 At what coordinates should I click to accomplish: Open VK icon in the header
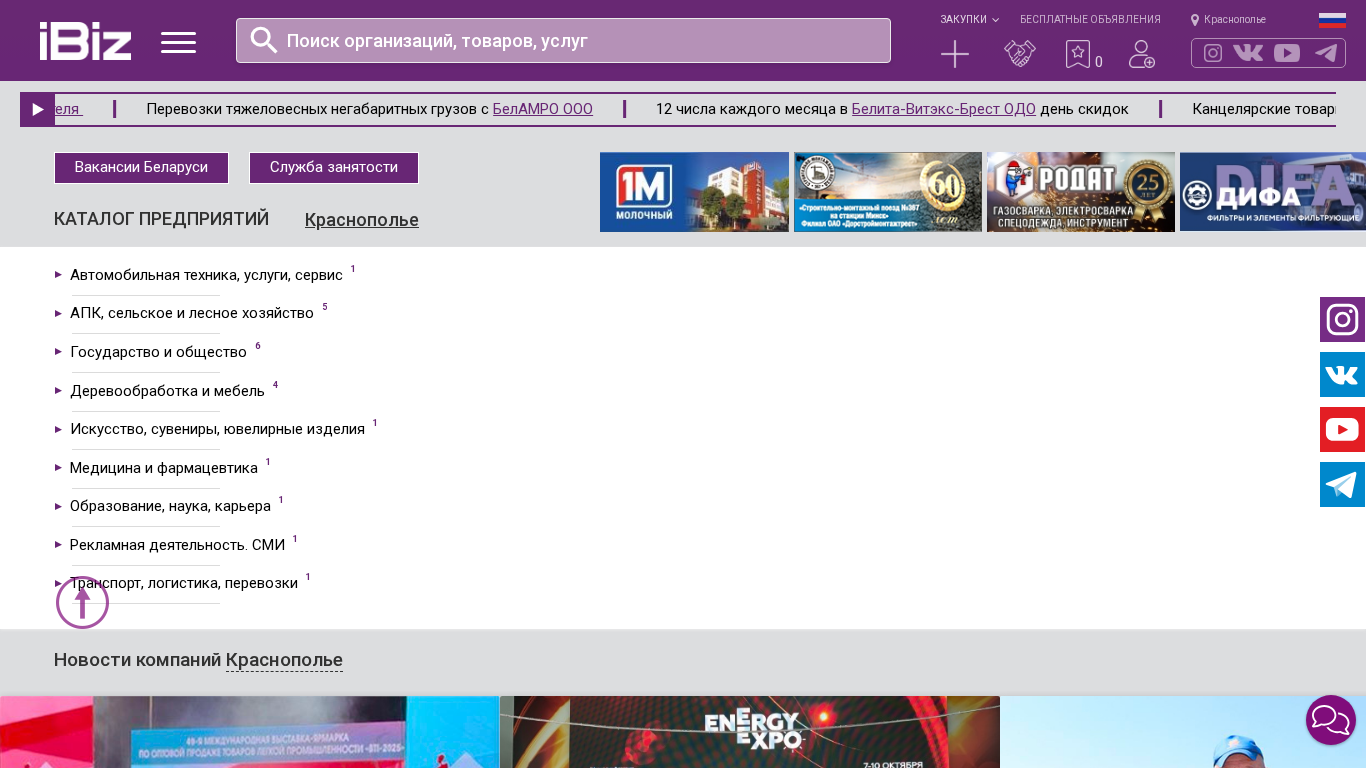(x=1248, y=53)
